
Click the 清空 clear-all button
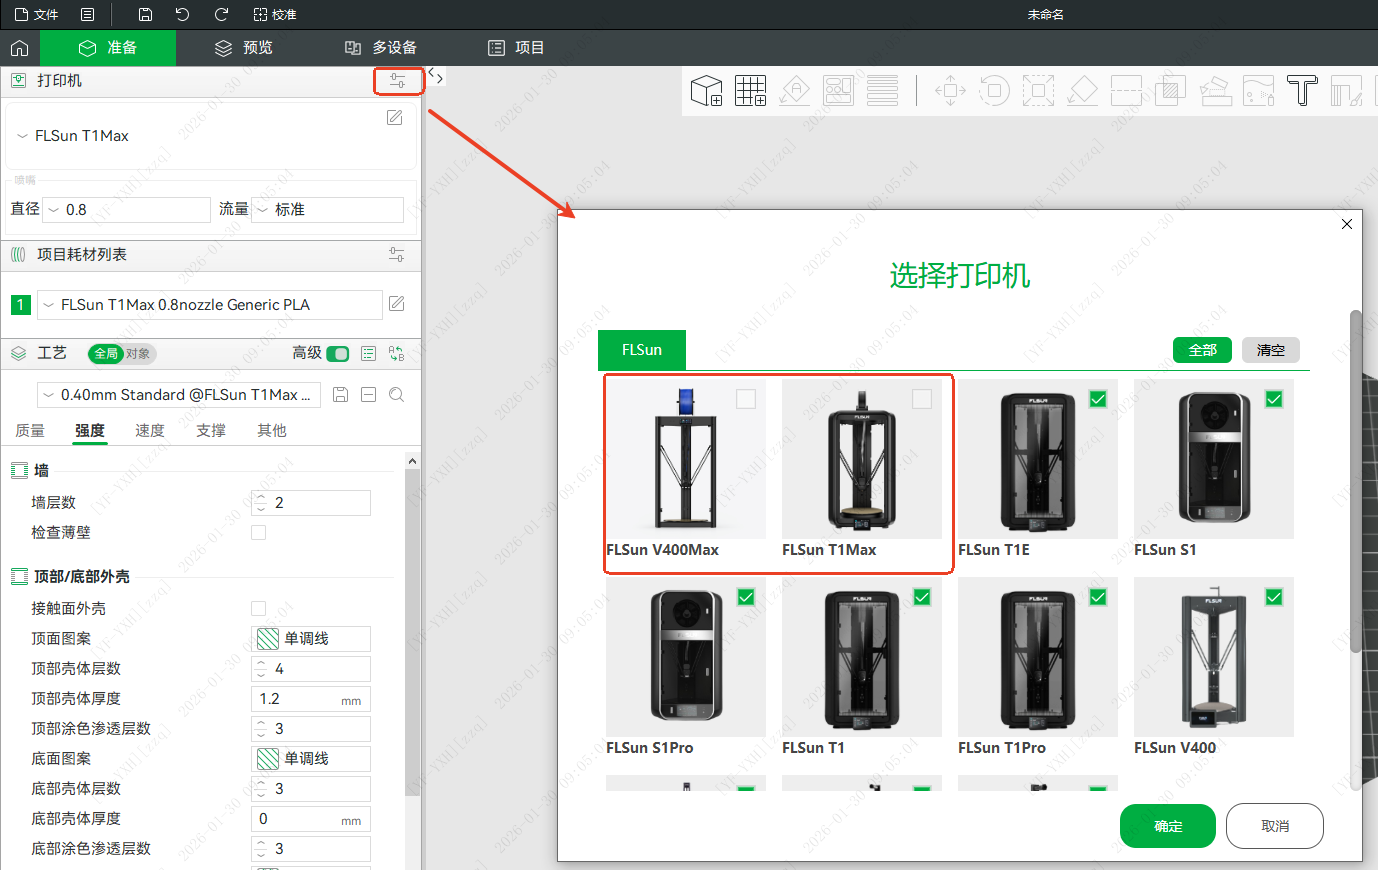pyautogui.click(x=1270, y=350)
